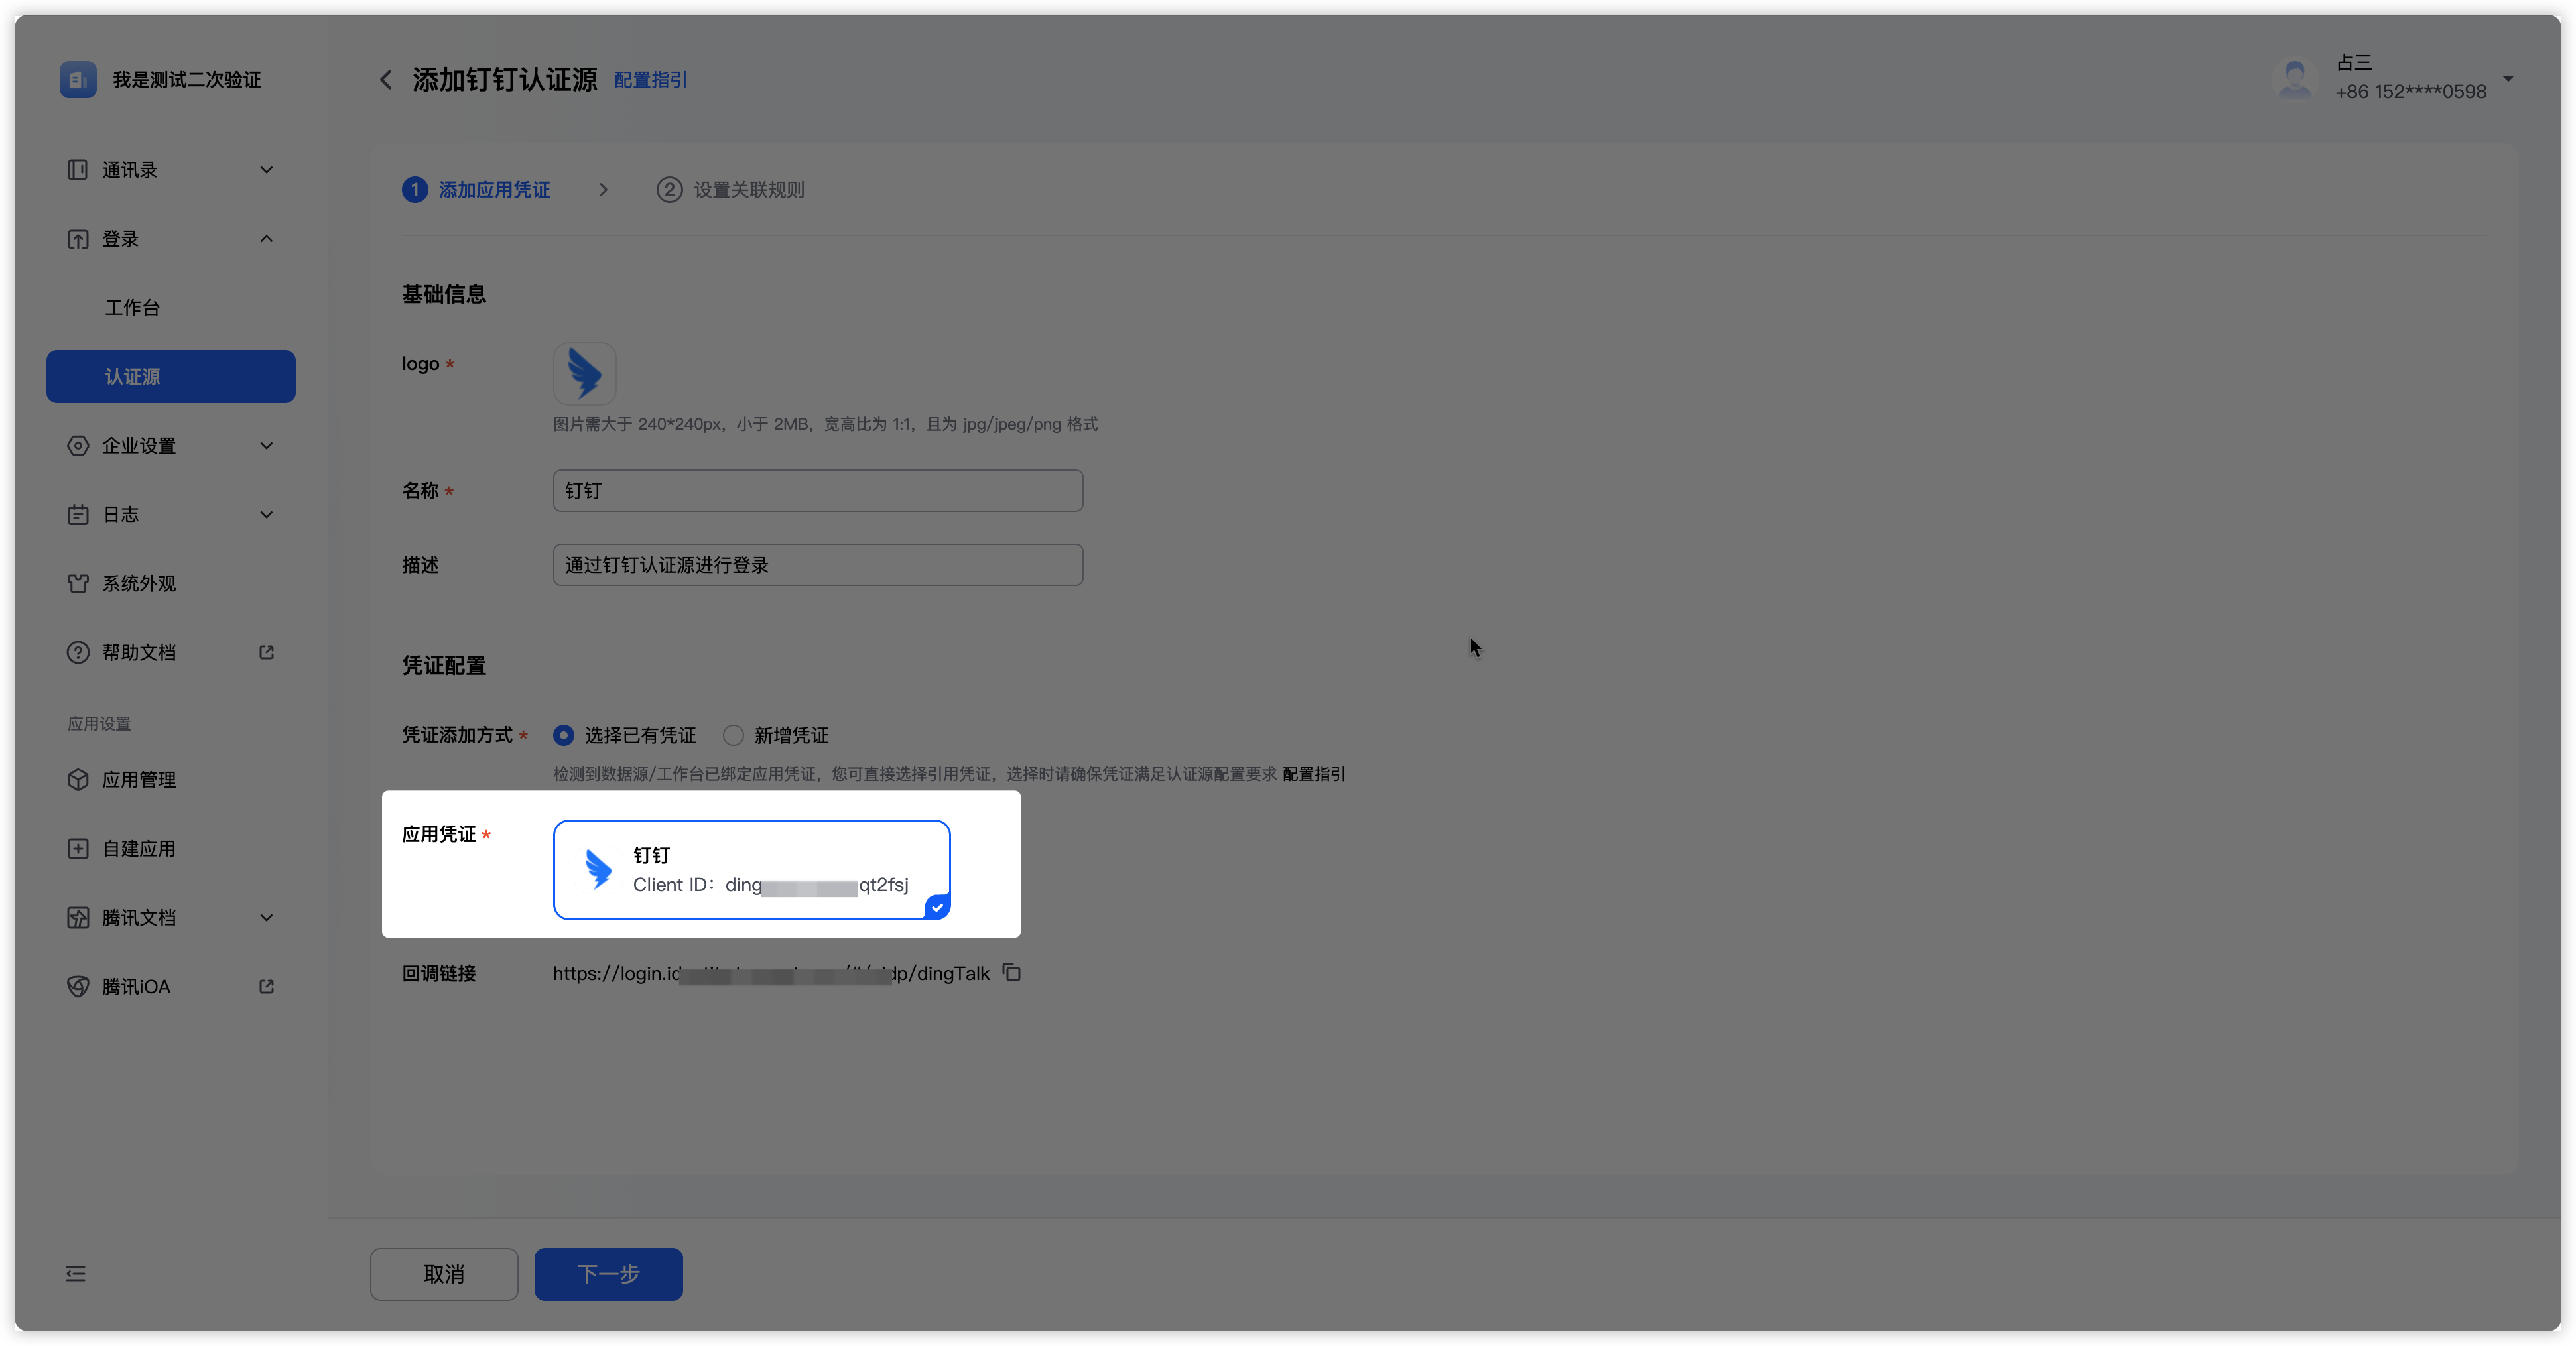Toggle the selected 钉钉 credential card

[751, 870]
